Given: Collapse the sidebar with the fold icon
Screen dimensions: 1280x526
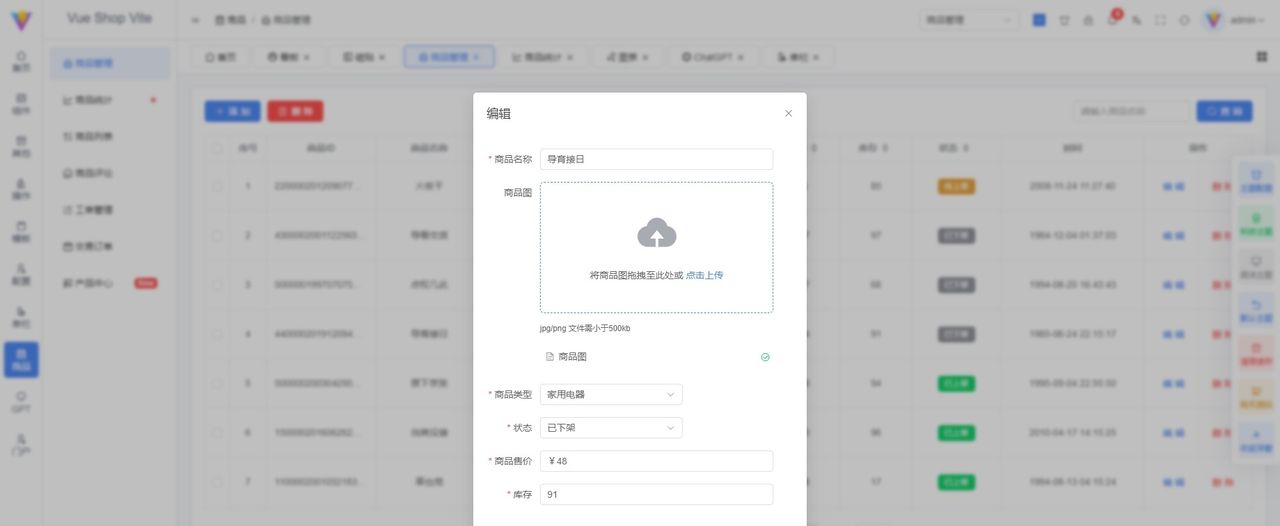Looking at the screenshot, I should pyautogui.click(x=195, y=20).
